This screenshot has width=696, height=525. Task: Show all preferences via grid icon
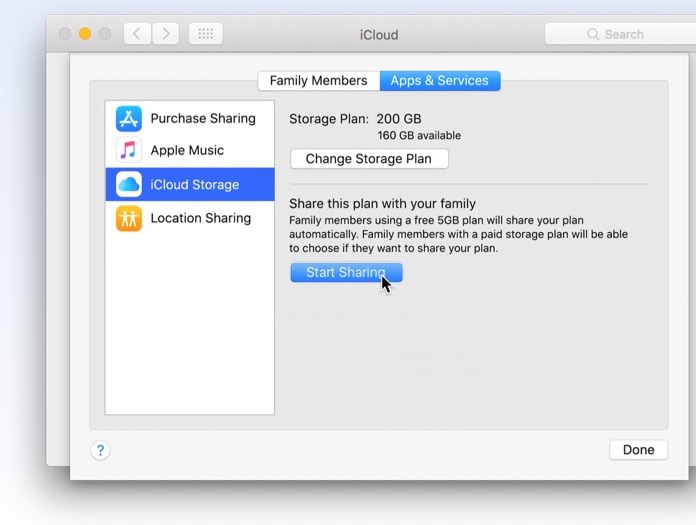[205, 34]
